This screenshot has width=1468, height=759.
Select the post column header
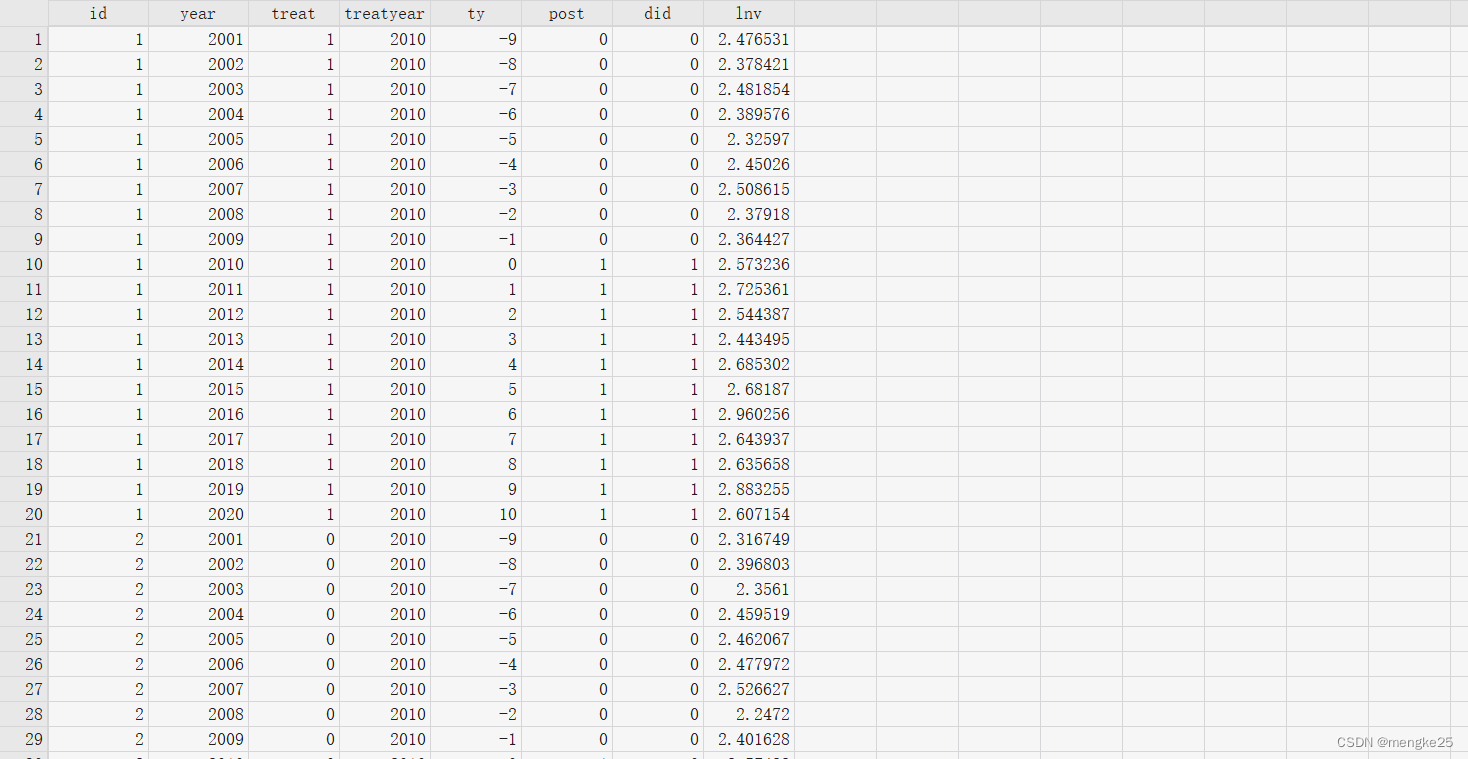click(x=567, y=14)
